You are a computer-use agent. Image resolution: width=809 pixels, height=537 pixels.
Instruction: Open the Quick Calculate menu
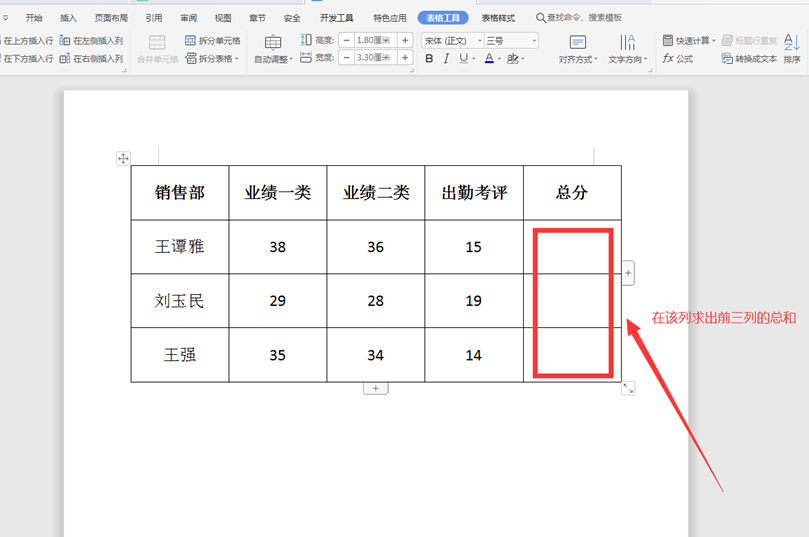pyautogui.click(x=689, y=41)
